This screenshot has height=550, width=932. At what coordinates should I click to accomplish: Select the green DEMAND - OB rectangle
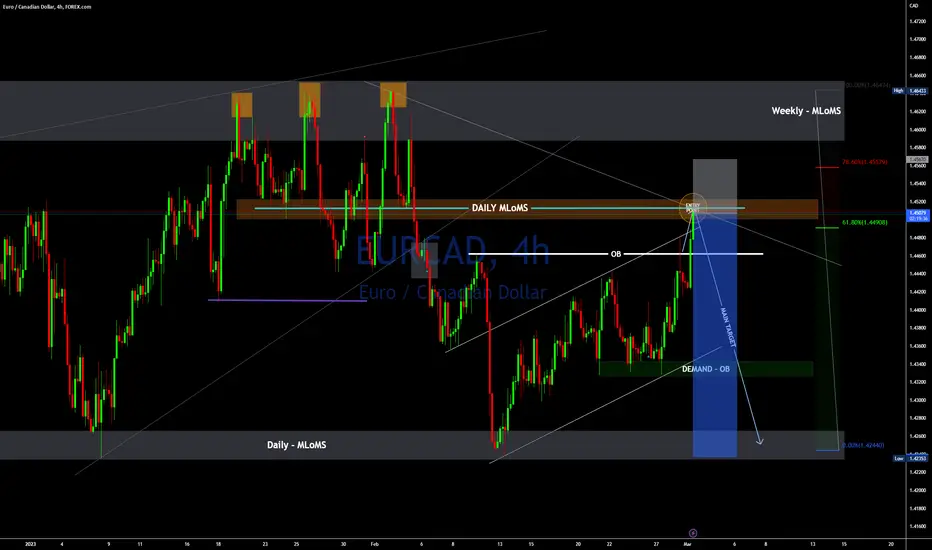click(706, 369)
